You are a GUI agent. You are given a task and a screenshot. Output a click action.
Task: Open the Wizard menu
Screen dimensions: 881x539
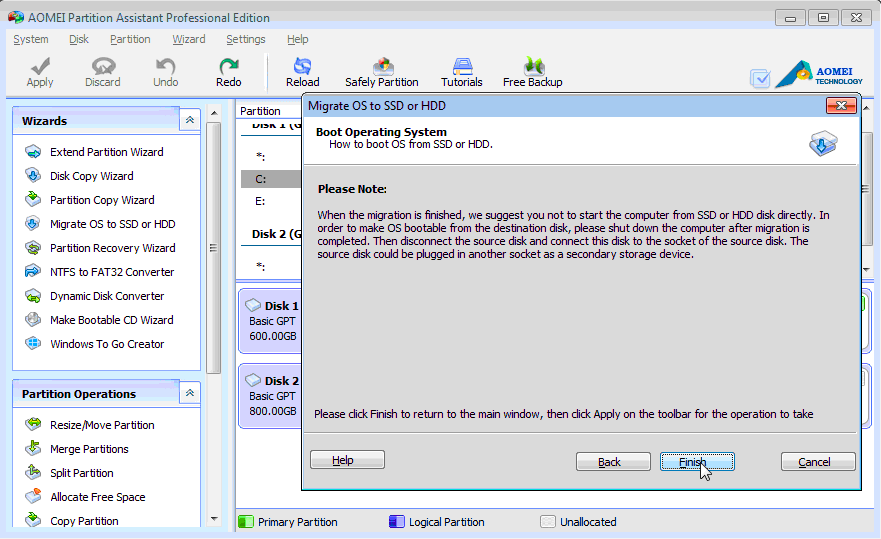pyautogui.click(x=189, y=39)
